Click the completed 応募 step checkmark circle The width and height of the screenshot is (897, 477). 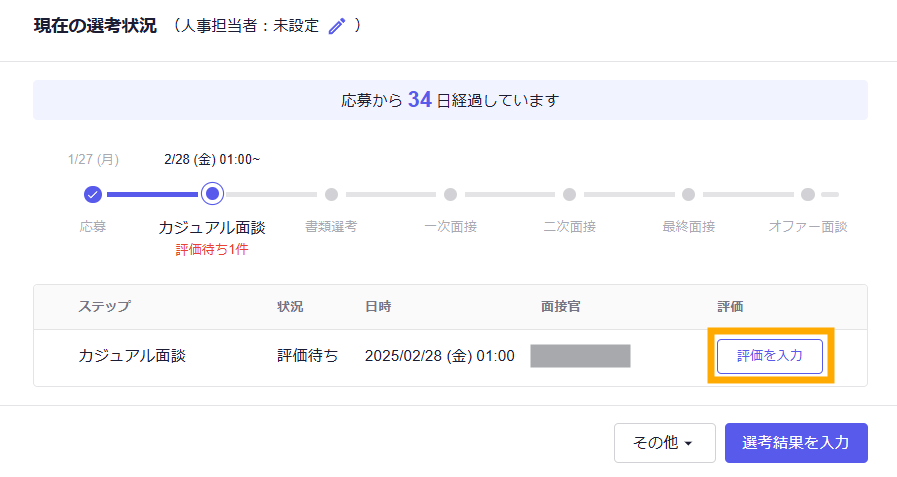coord(93,194)
